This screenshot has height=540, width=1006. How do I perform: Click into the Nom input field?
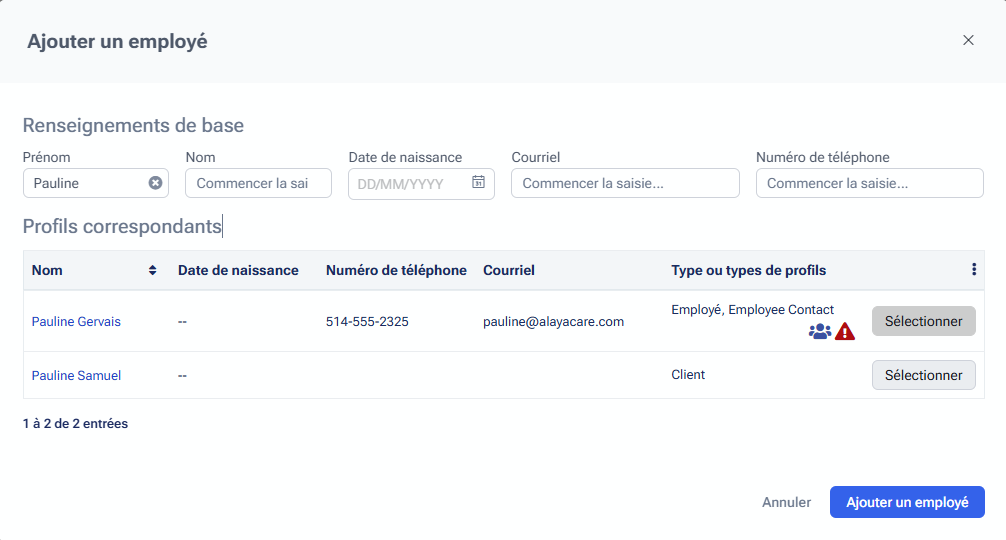coord(257,183)
